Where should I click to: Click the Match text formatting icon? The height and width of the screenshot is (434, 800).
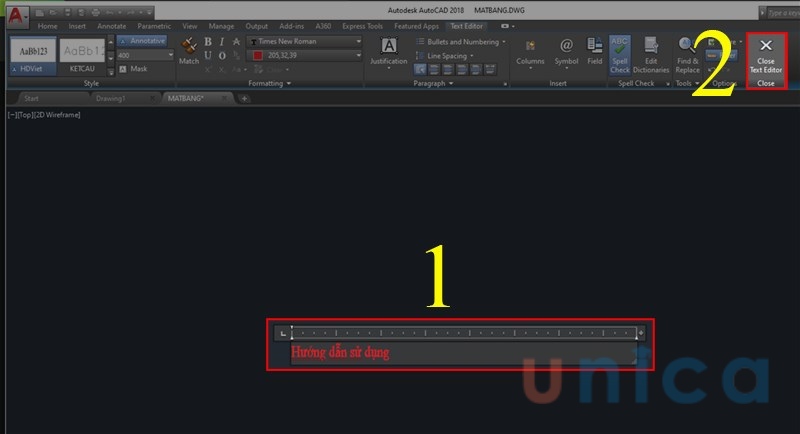pyautogui.click(x=188, y=50)
